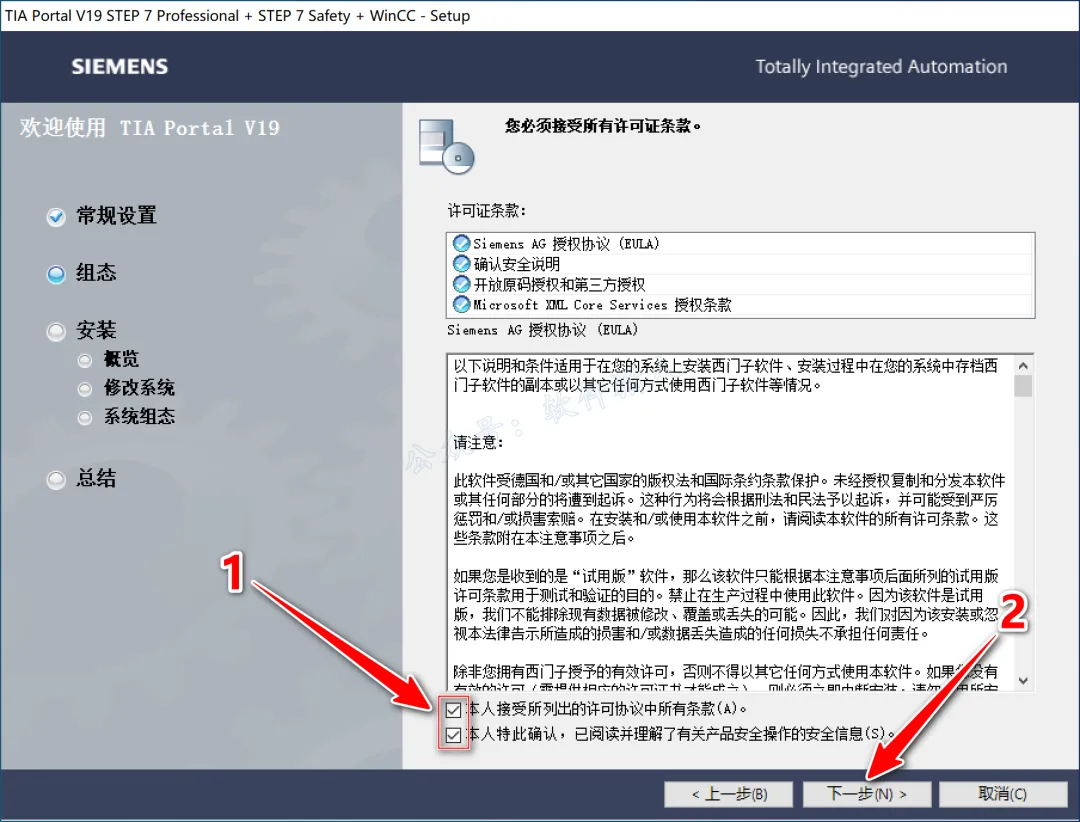Click status icon of 开放原码授权和第三方授权 entry
Image resolution: width=1080 pixels, height=822 pixels.
[461, 284]
